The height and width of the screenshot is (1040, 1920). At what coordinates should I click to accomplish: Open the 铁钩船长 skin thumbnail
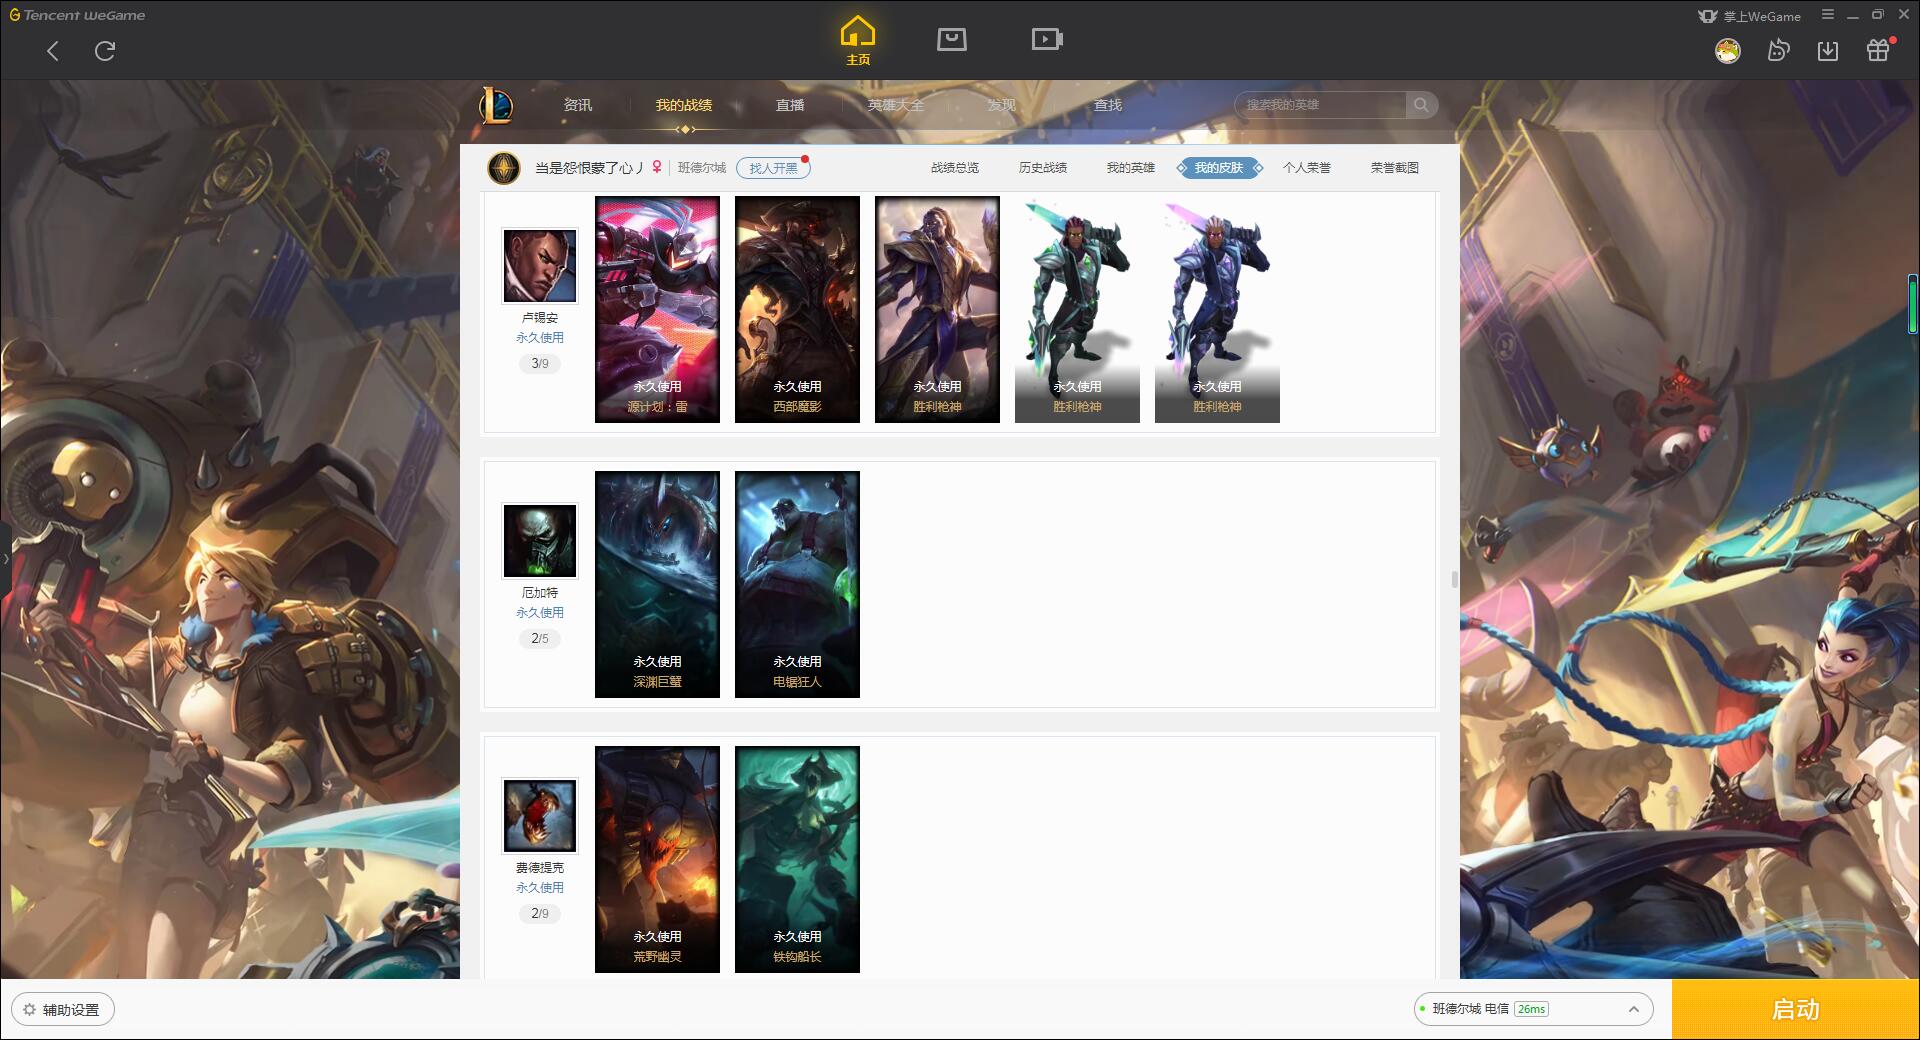(797, 859)
